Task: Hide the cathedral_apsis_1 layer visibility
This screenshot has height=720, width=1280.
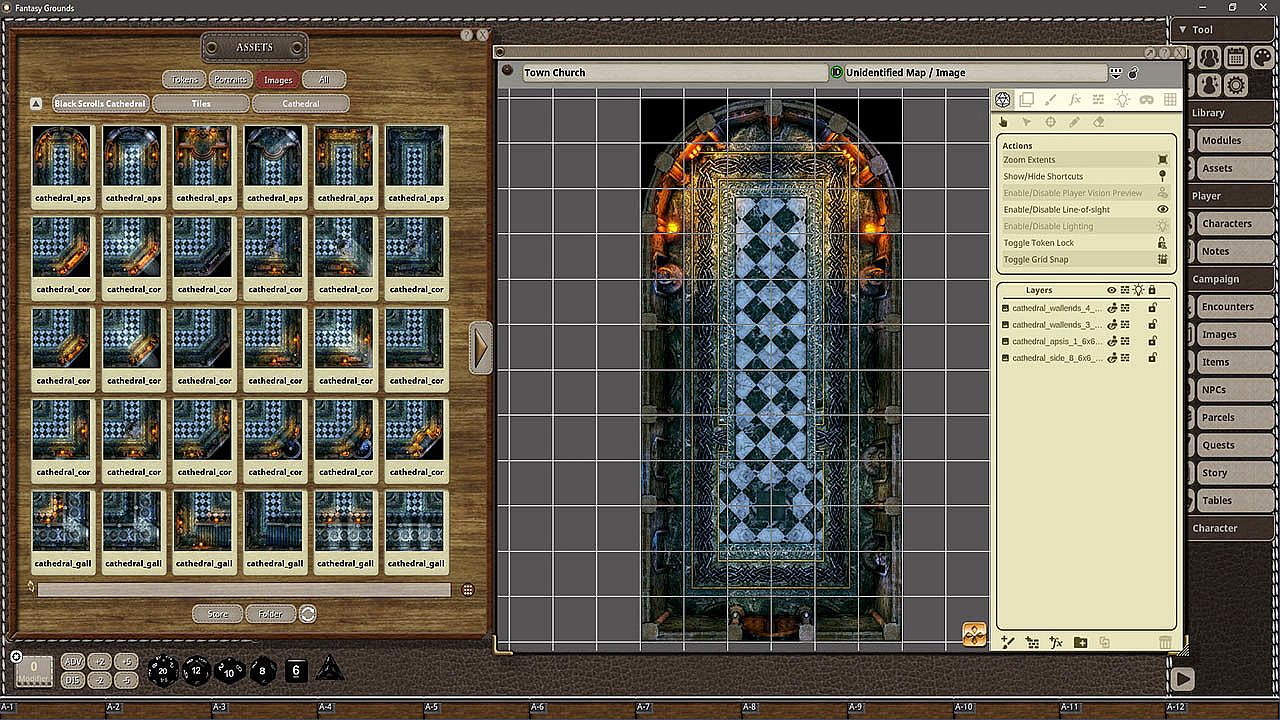Action: point(1112,341)
